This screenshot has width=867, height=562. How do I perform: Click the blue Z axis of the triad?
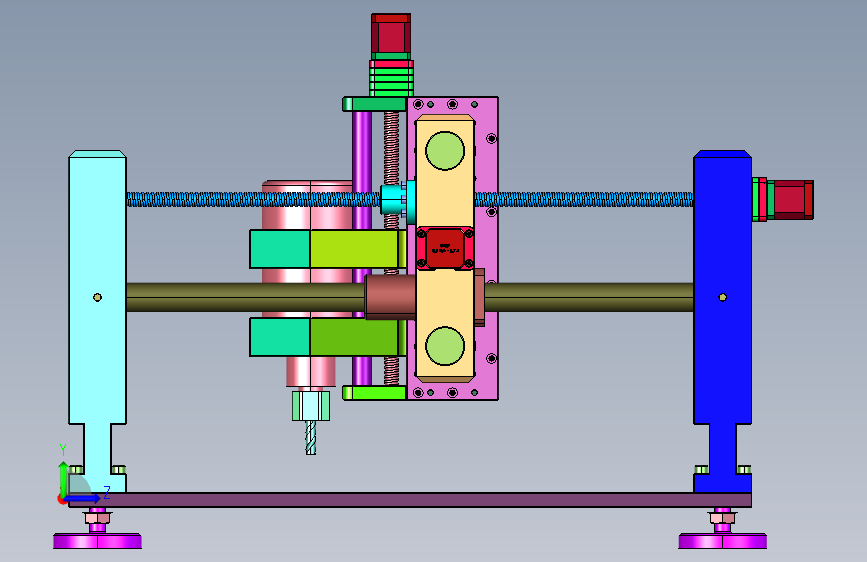coord(84,498)
